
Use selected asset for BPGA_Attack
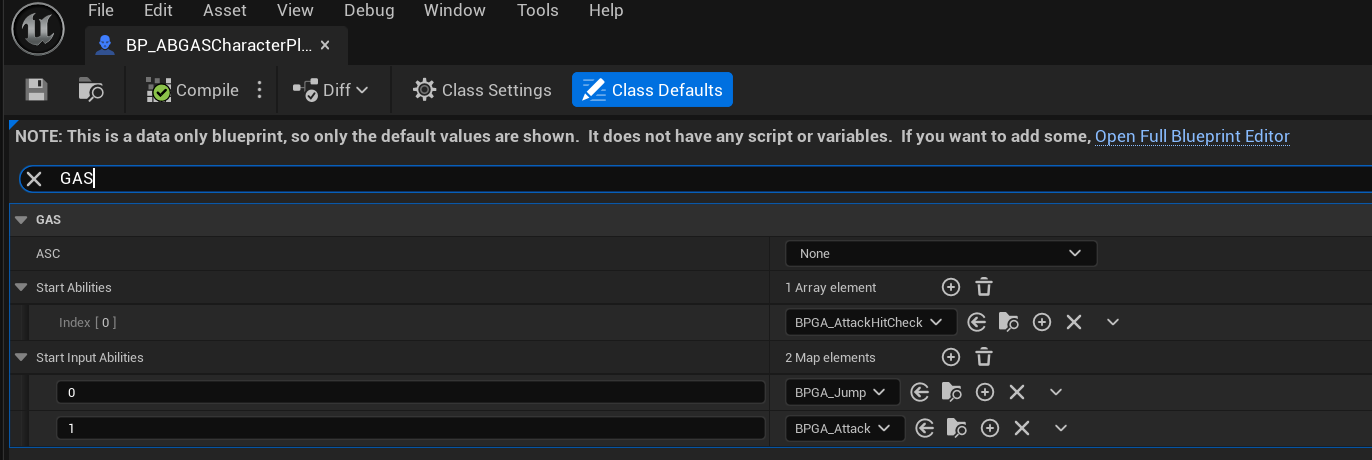[x=925, y=428]
